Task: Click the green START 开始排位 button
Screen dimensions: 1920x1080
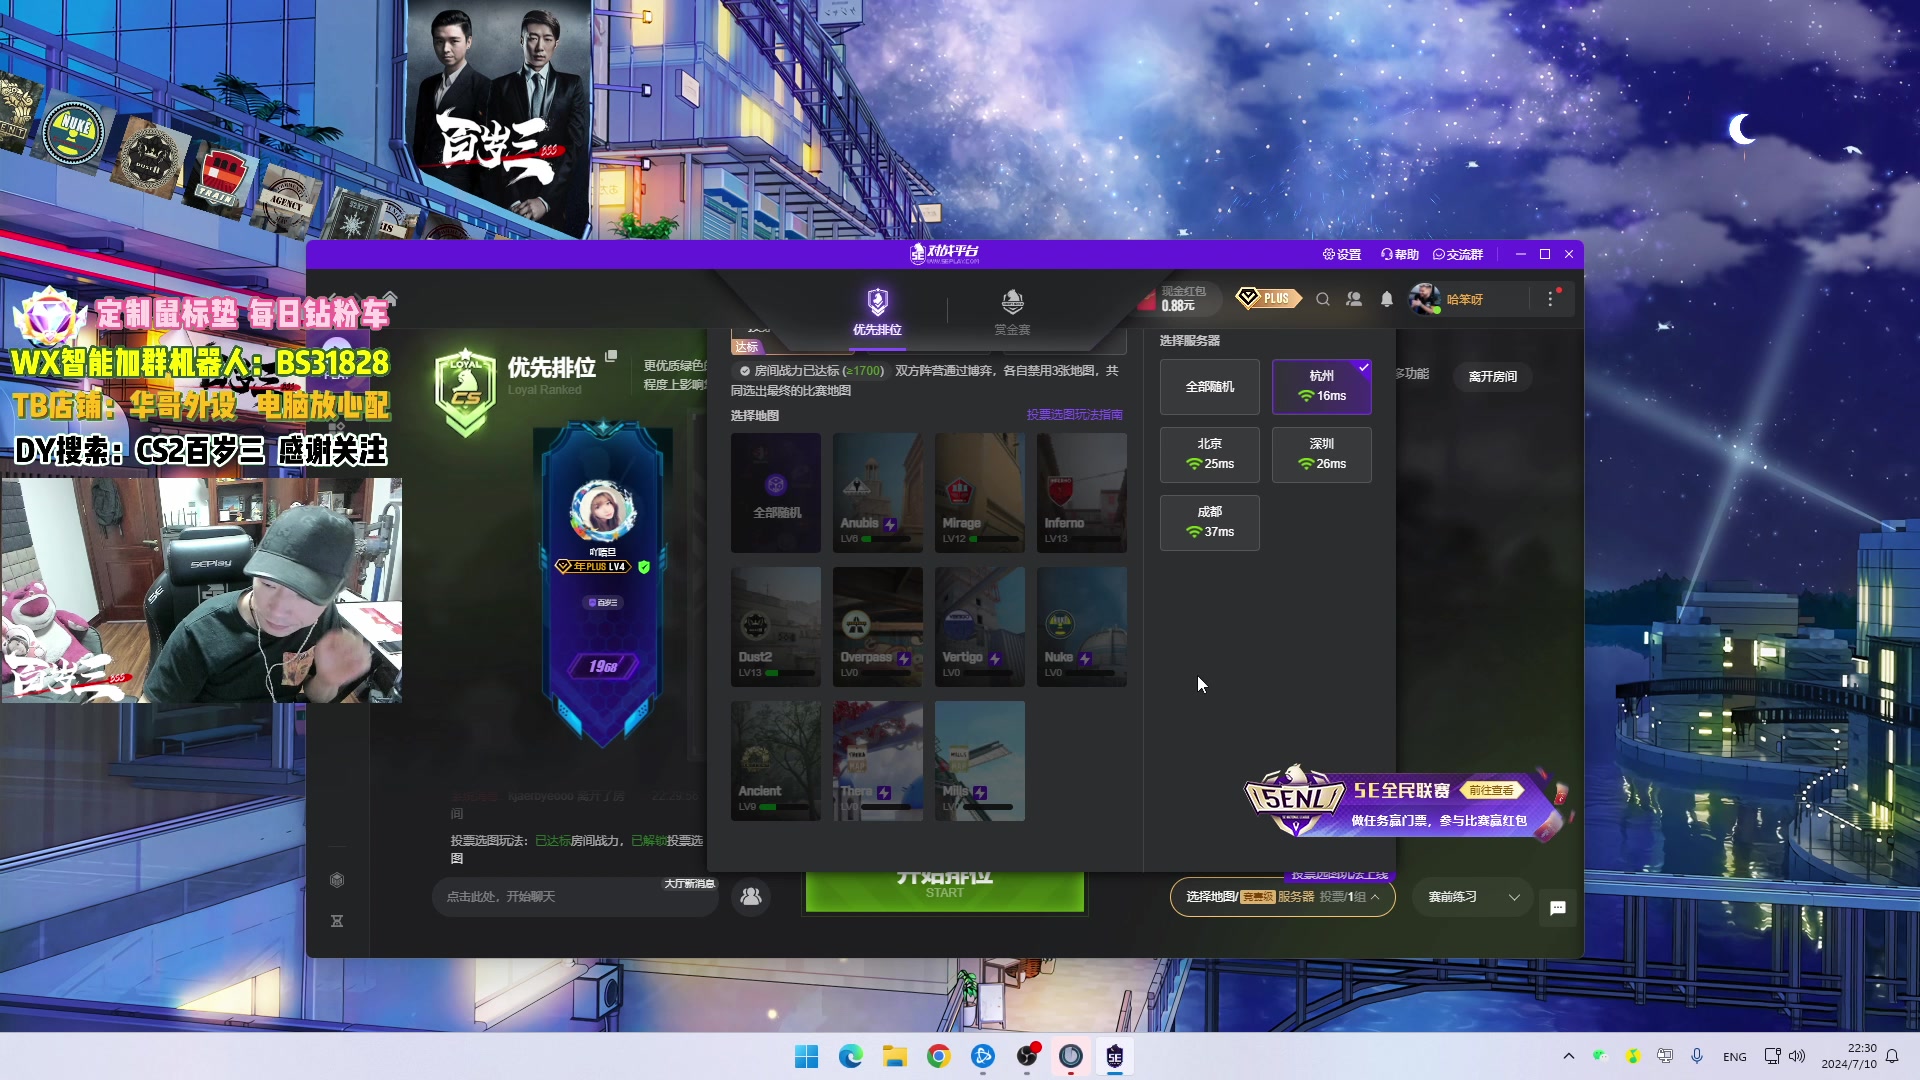Action: (945, 891)
